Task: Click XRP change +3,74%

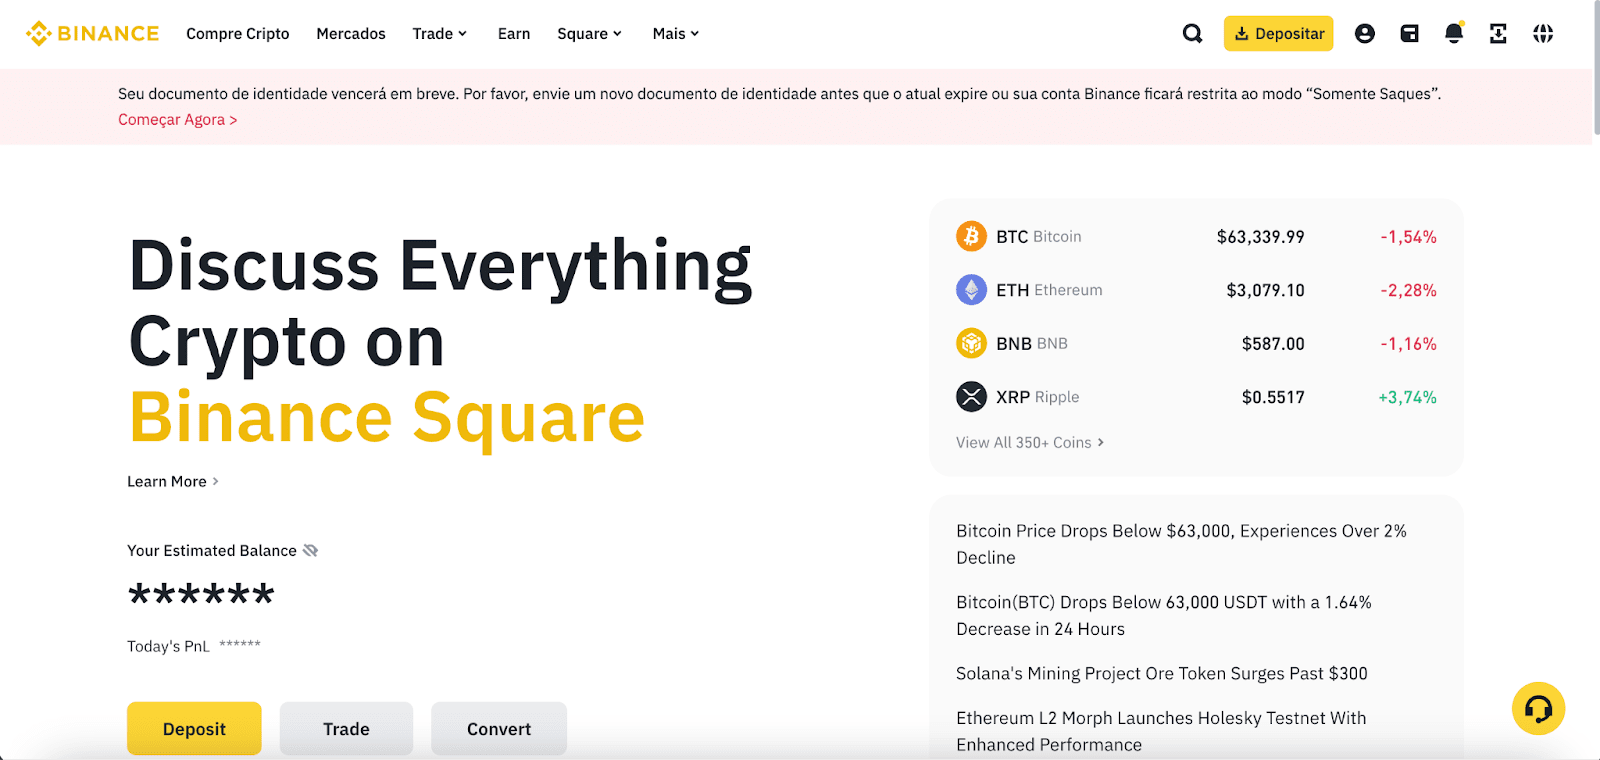Action: point(1407,397)
